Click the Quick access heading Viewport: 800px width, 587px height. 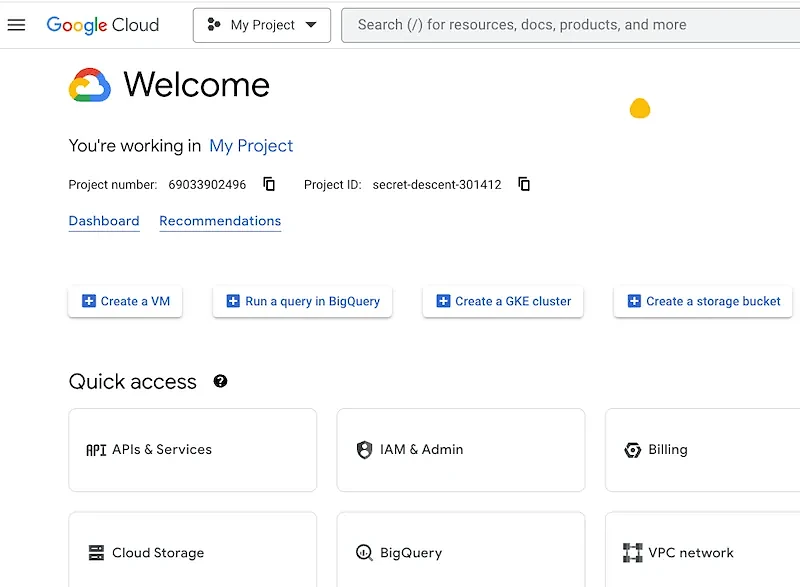133,381
